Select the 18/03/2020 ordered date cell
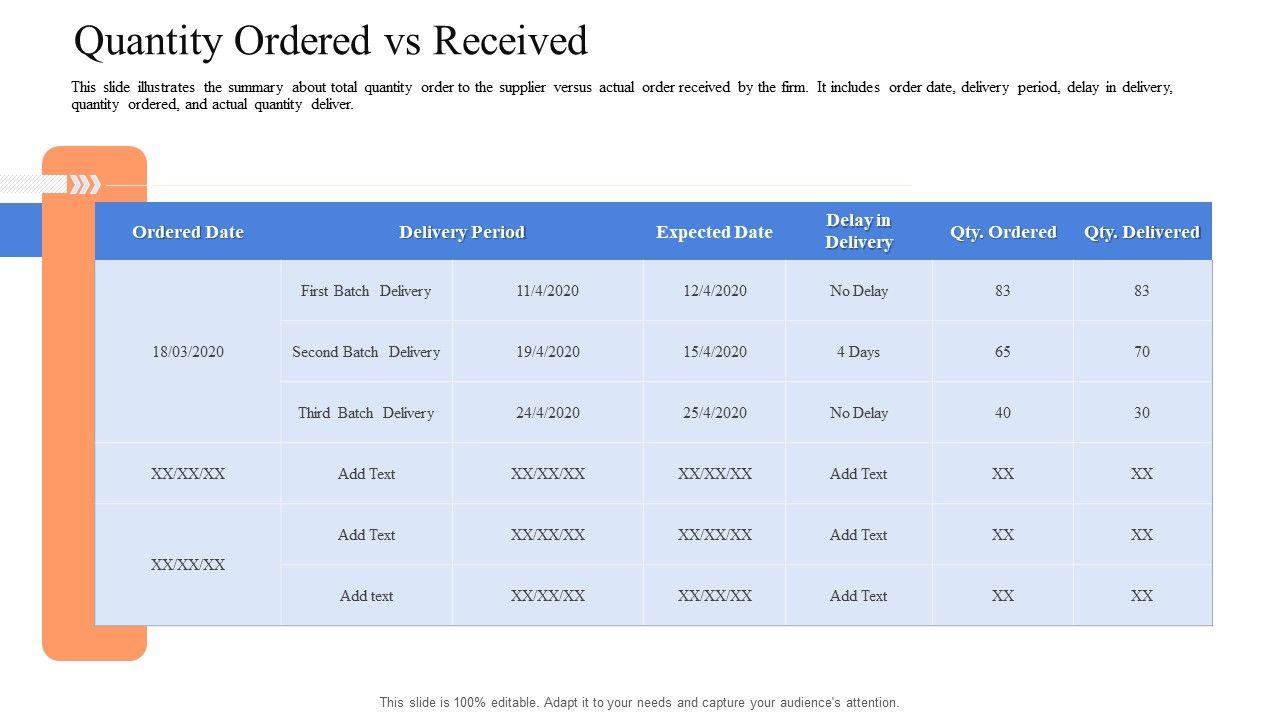The width and height of the screenshot is (1280, 720). pos(188,352)
